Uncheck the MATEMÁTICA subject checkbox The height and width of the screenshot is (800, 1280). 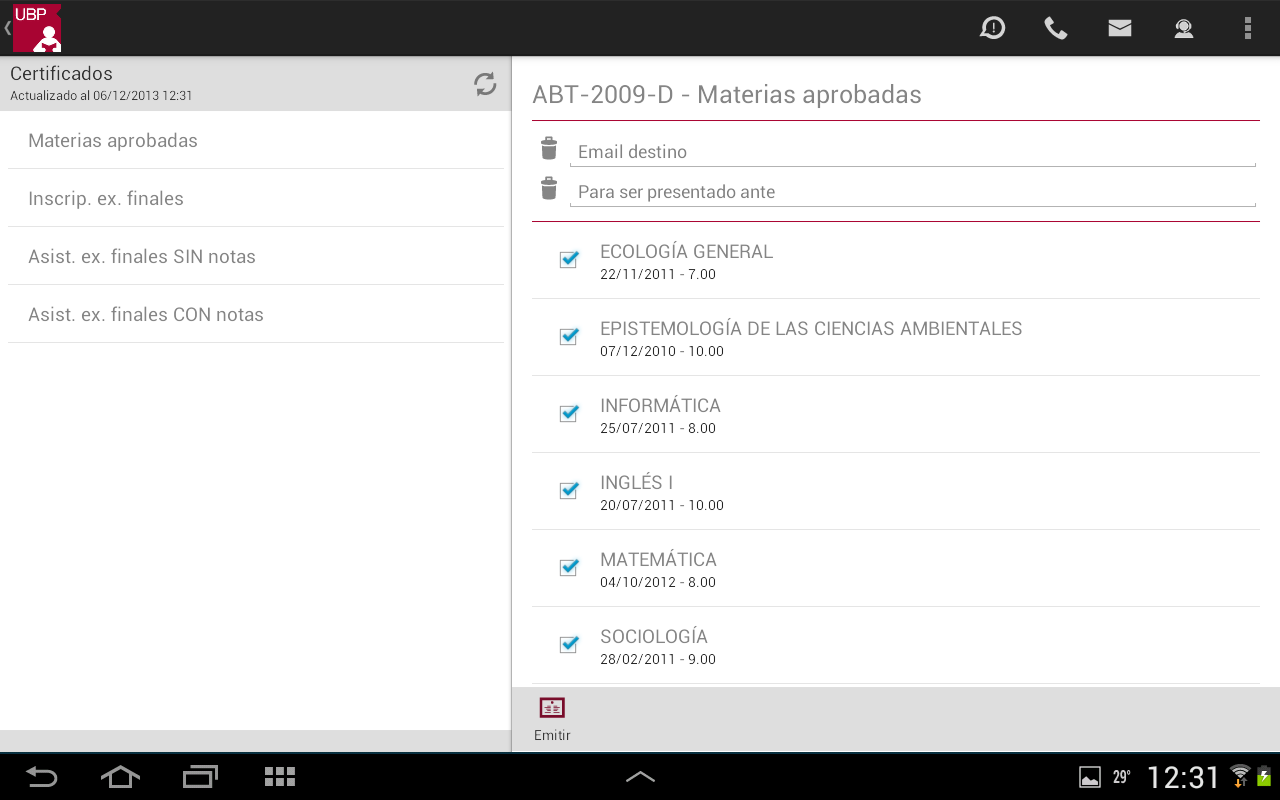pos(569,568)
